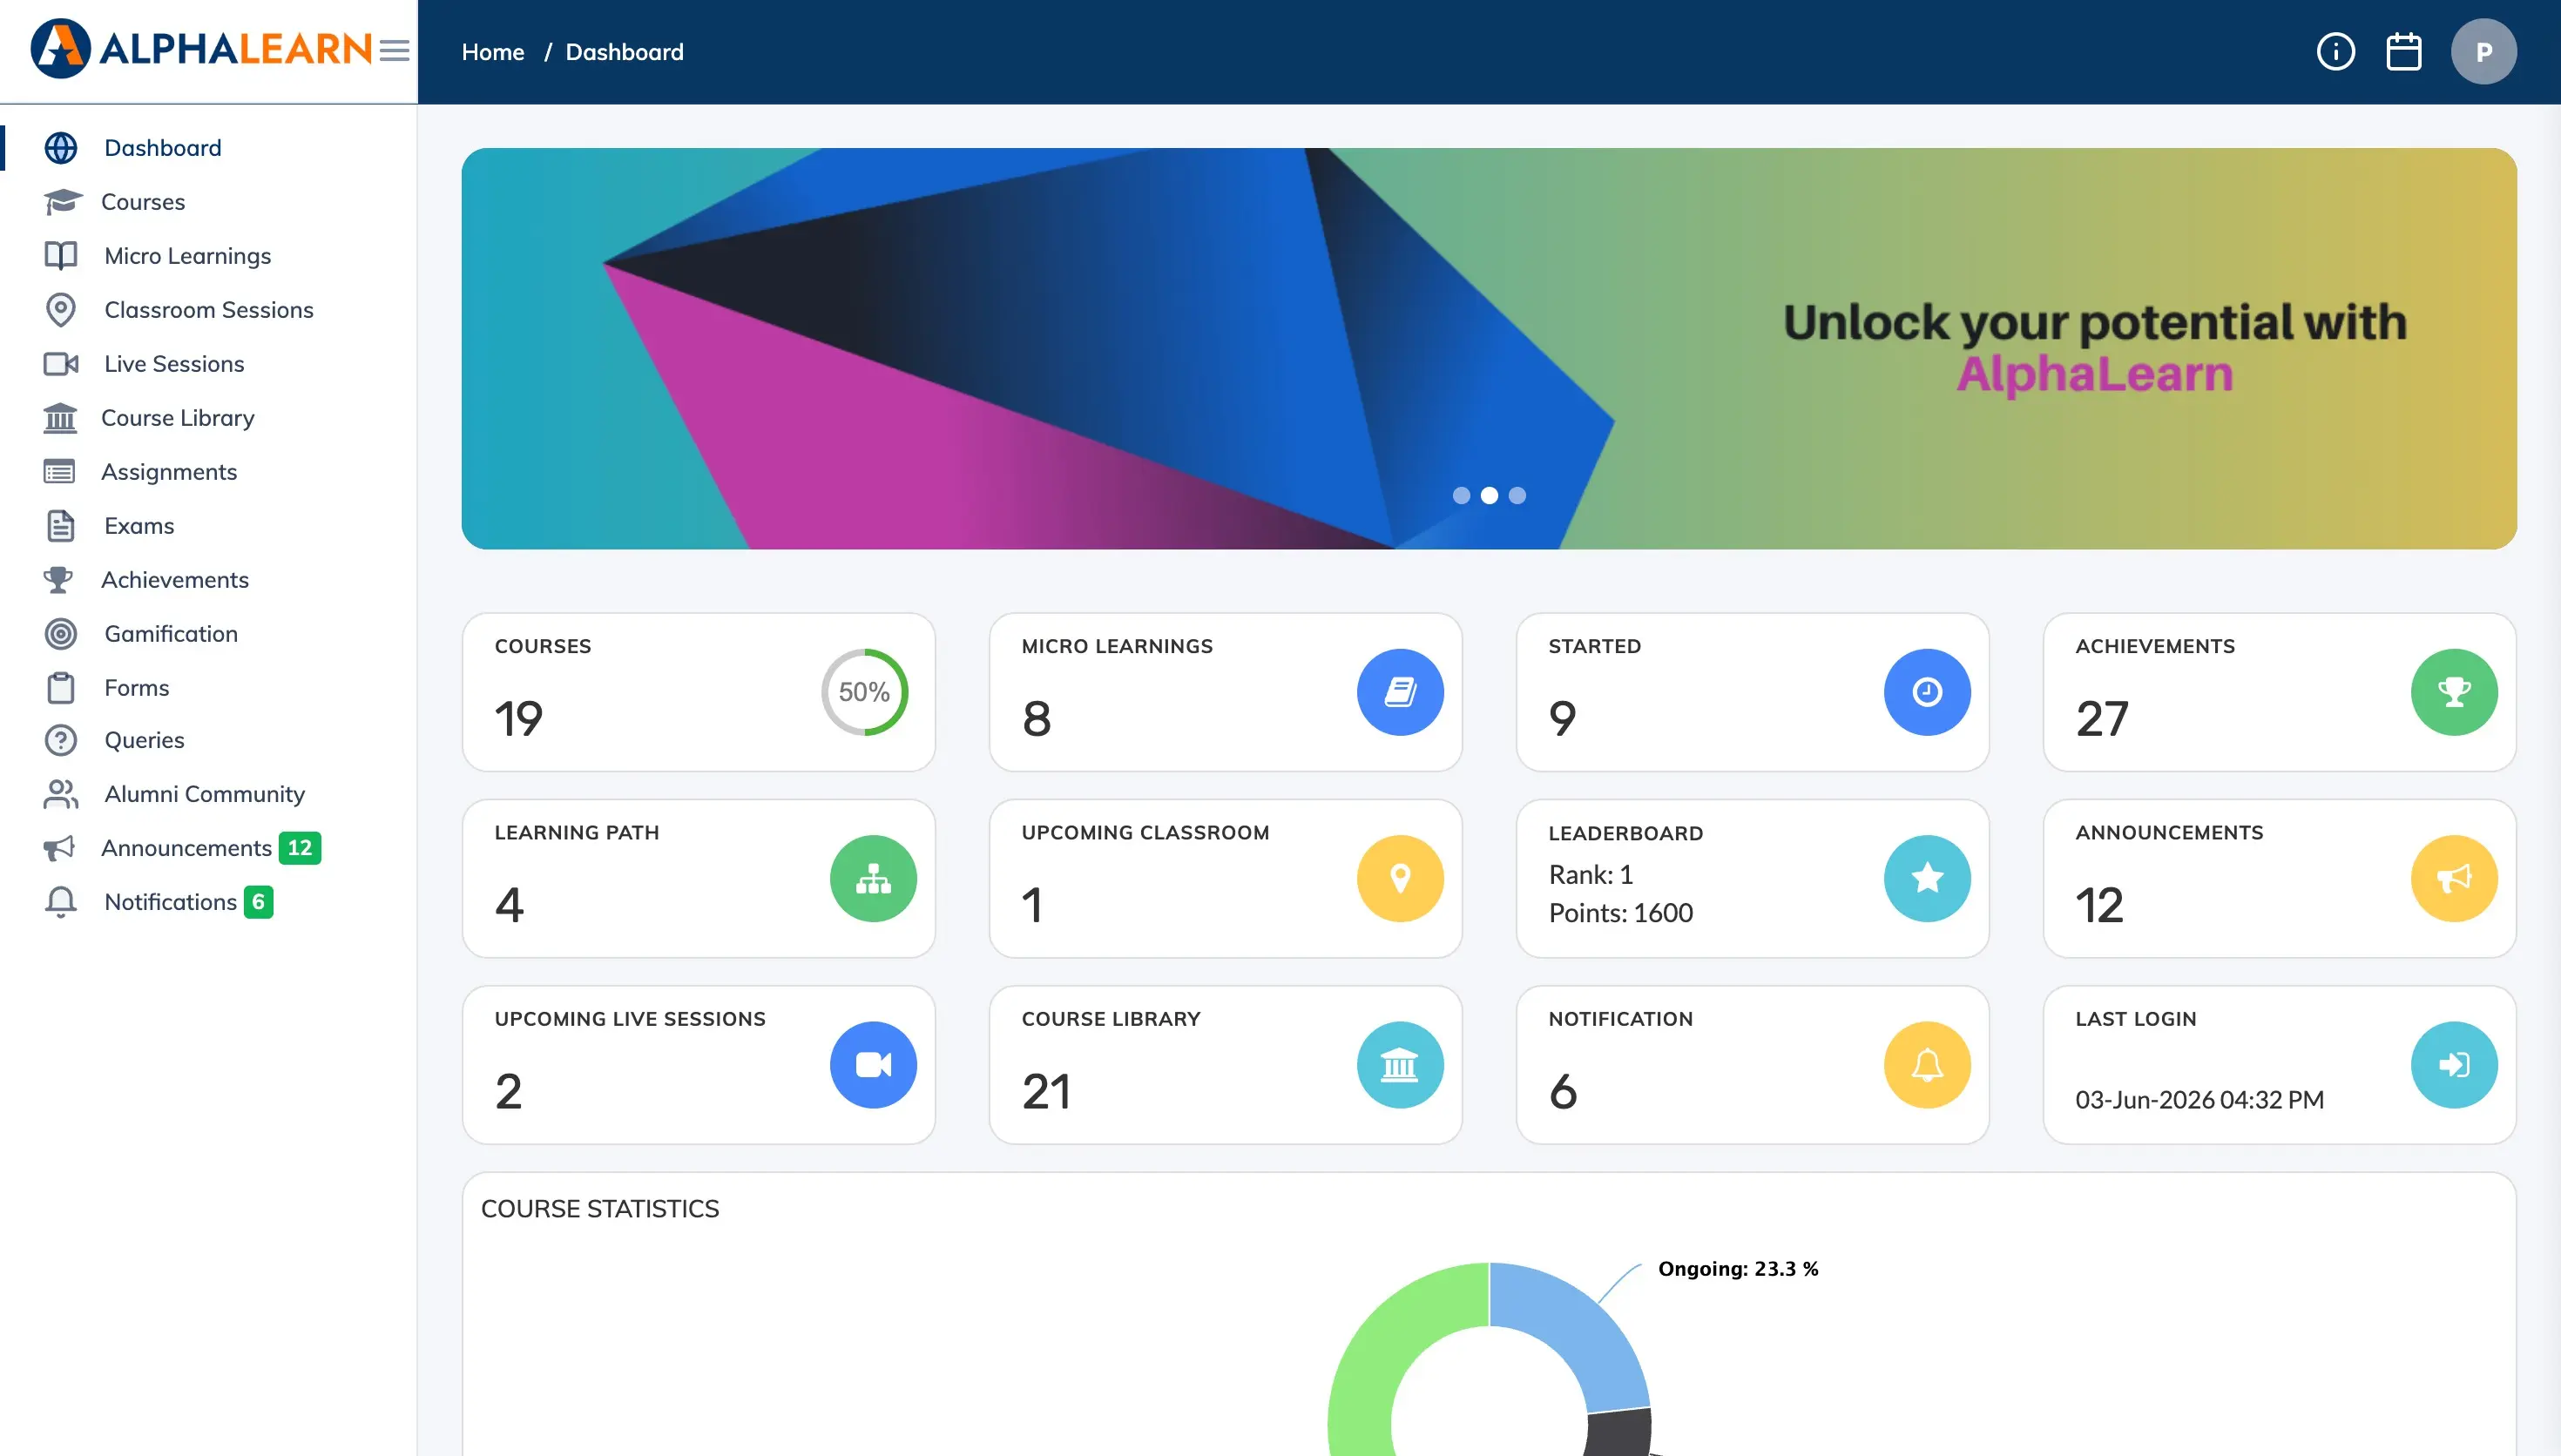Screen dimensions: 2561x1456
Task: Click the Achievements count 27
Action: tap(2102, 719)
